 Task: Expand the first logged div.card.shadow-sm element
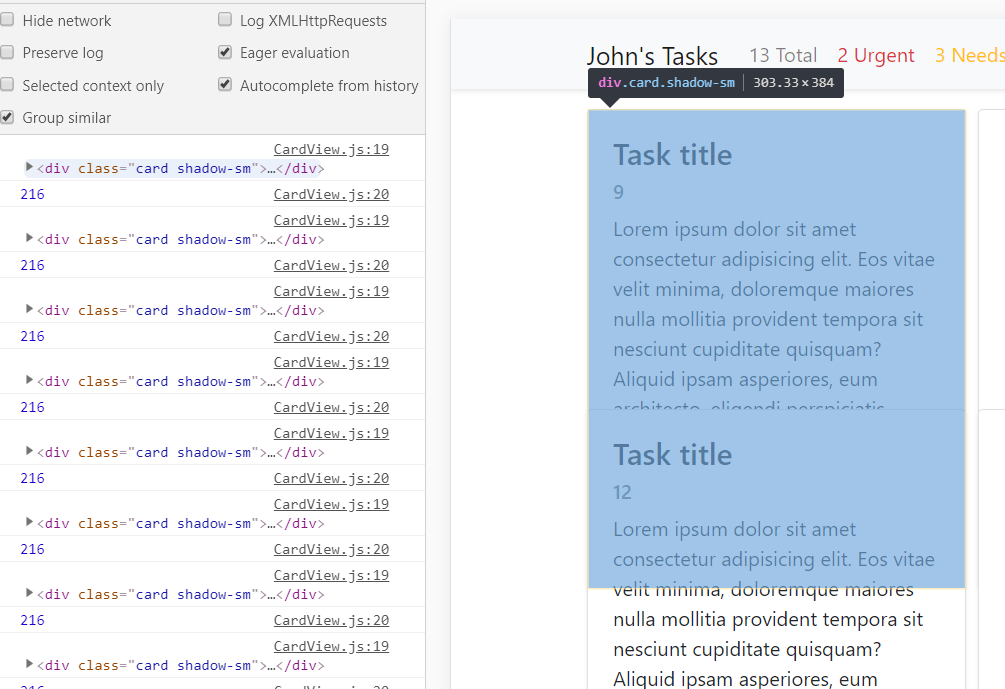click(x=29, y=167)
